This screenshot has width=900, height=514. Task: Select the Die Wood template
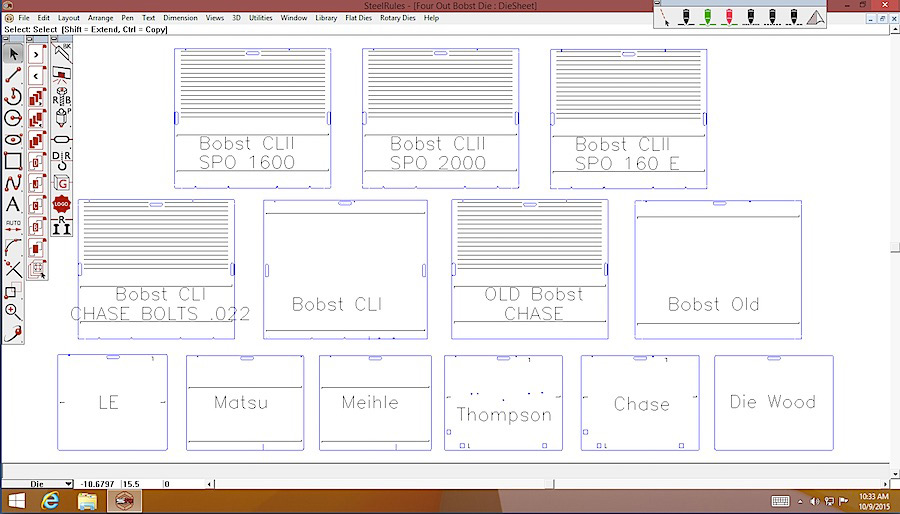(x=774, y=403)
